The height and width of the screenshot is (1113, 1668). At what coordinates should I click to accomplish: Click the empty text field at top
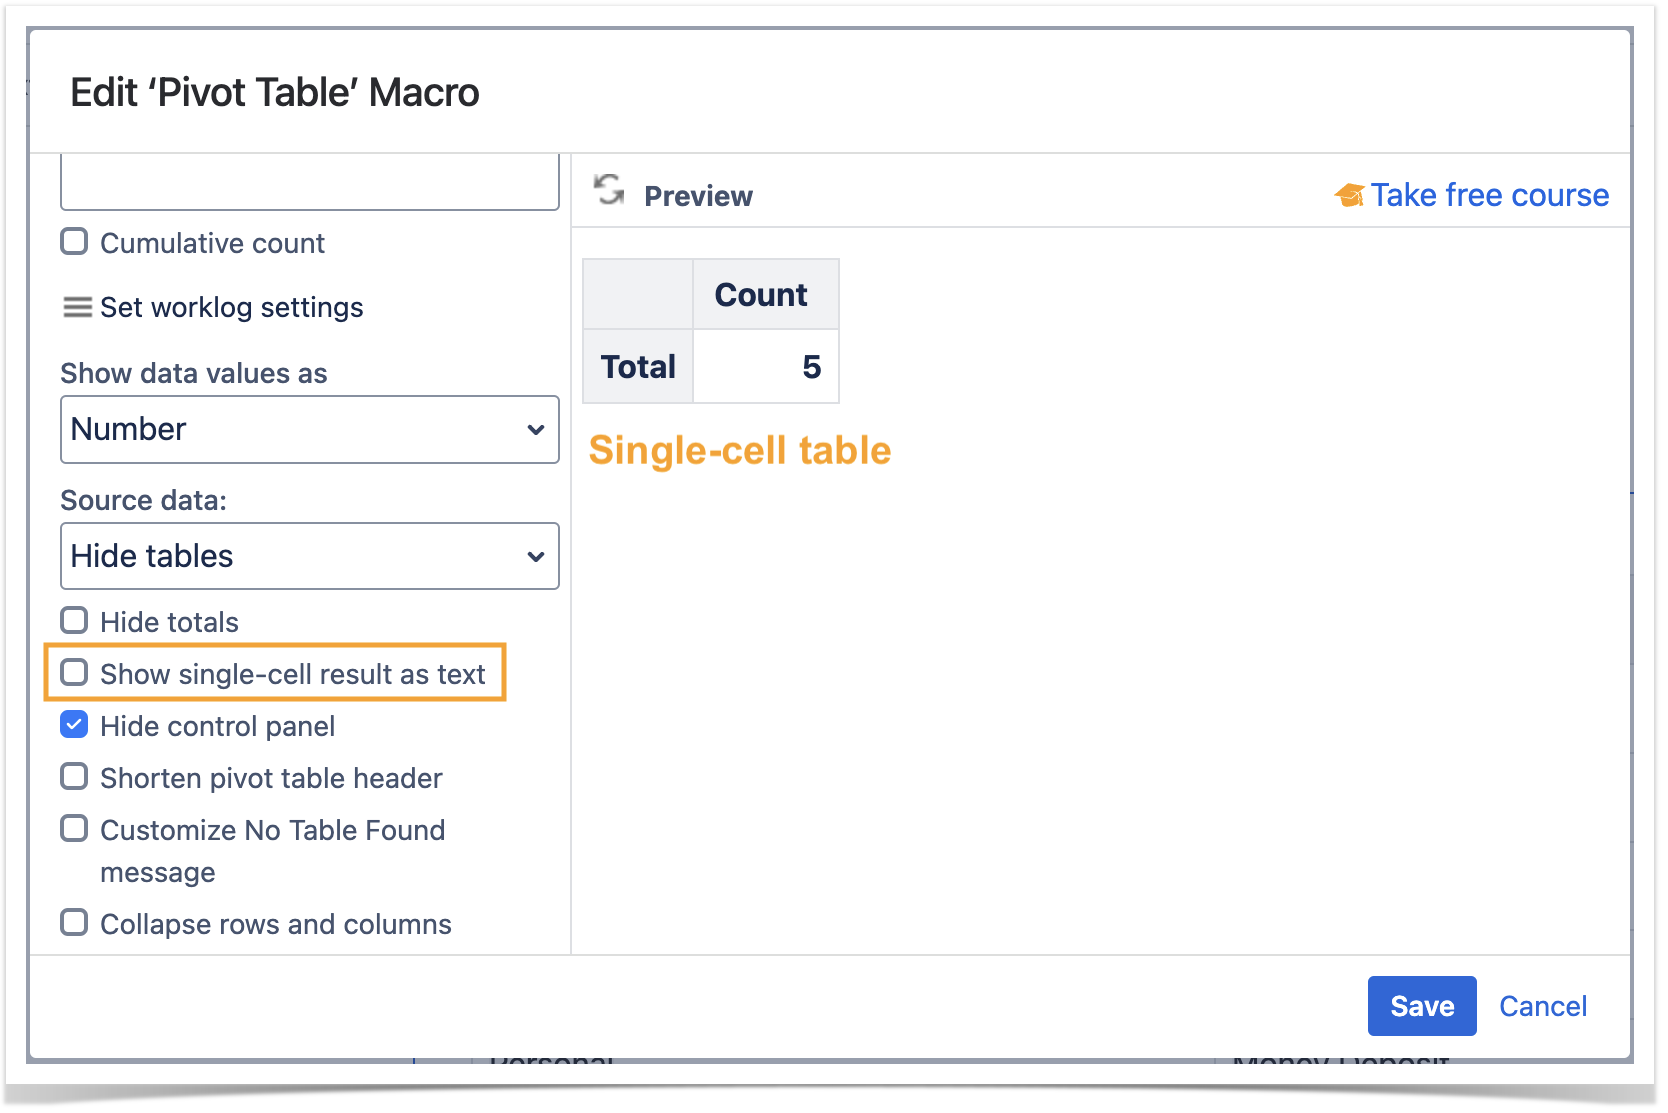309,183
